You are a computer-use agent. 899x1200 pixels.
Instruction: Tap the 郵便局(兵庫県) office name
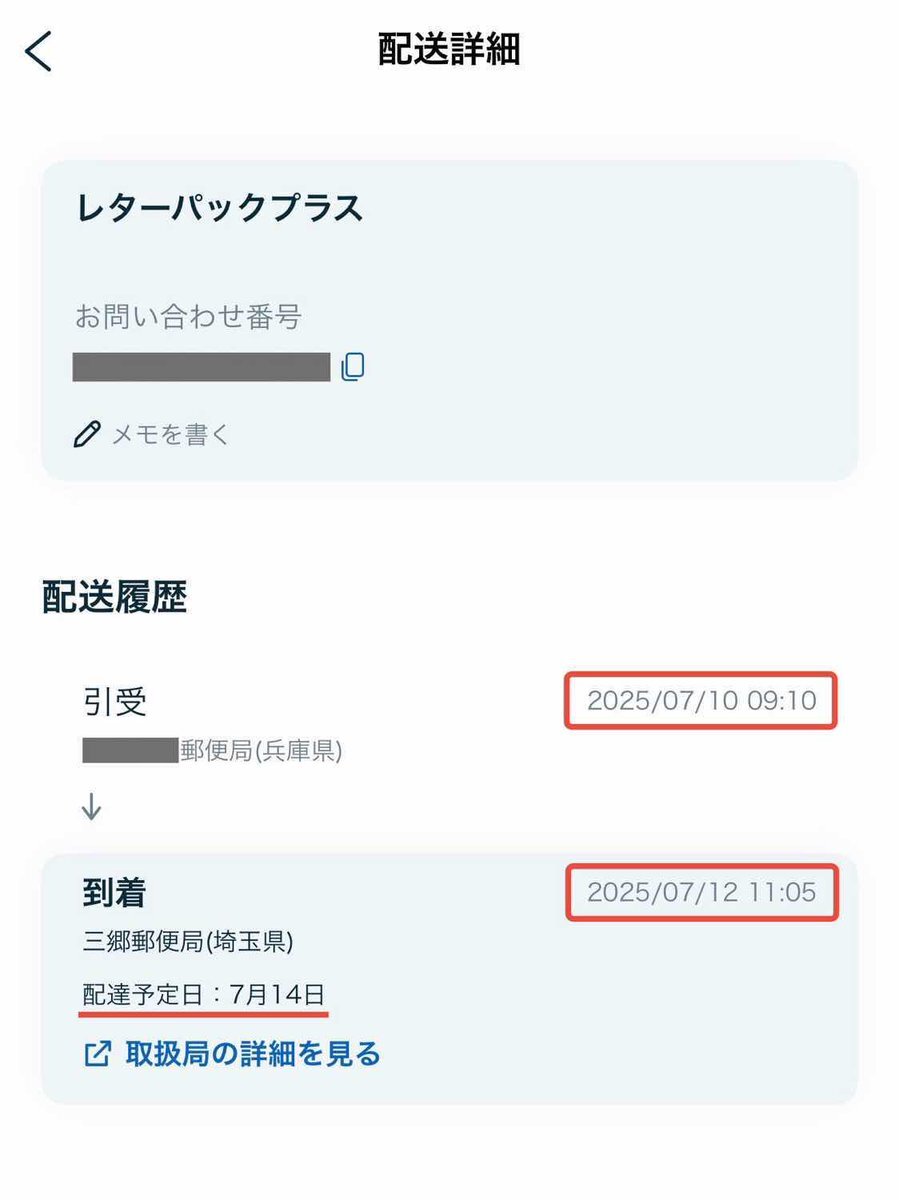pos(261,751)
